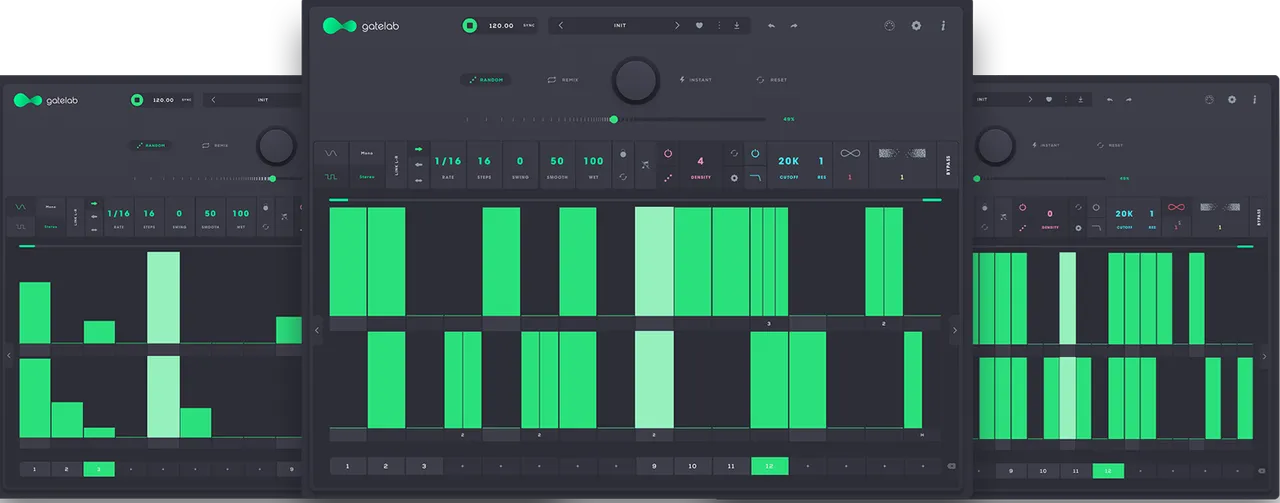This screenshot has height=503, width=1280.
Task: Favorite the INIT preset with the center heart icon
Action: [699, 26]
